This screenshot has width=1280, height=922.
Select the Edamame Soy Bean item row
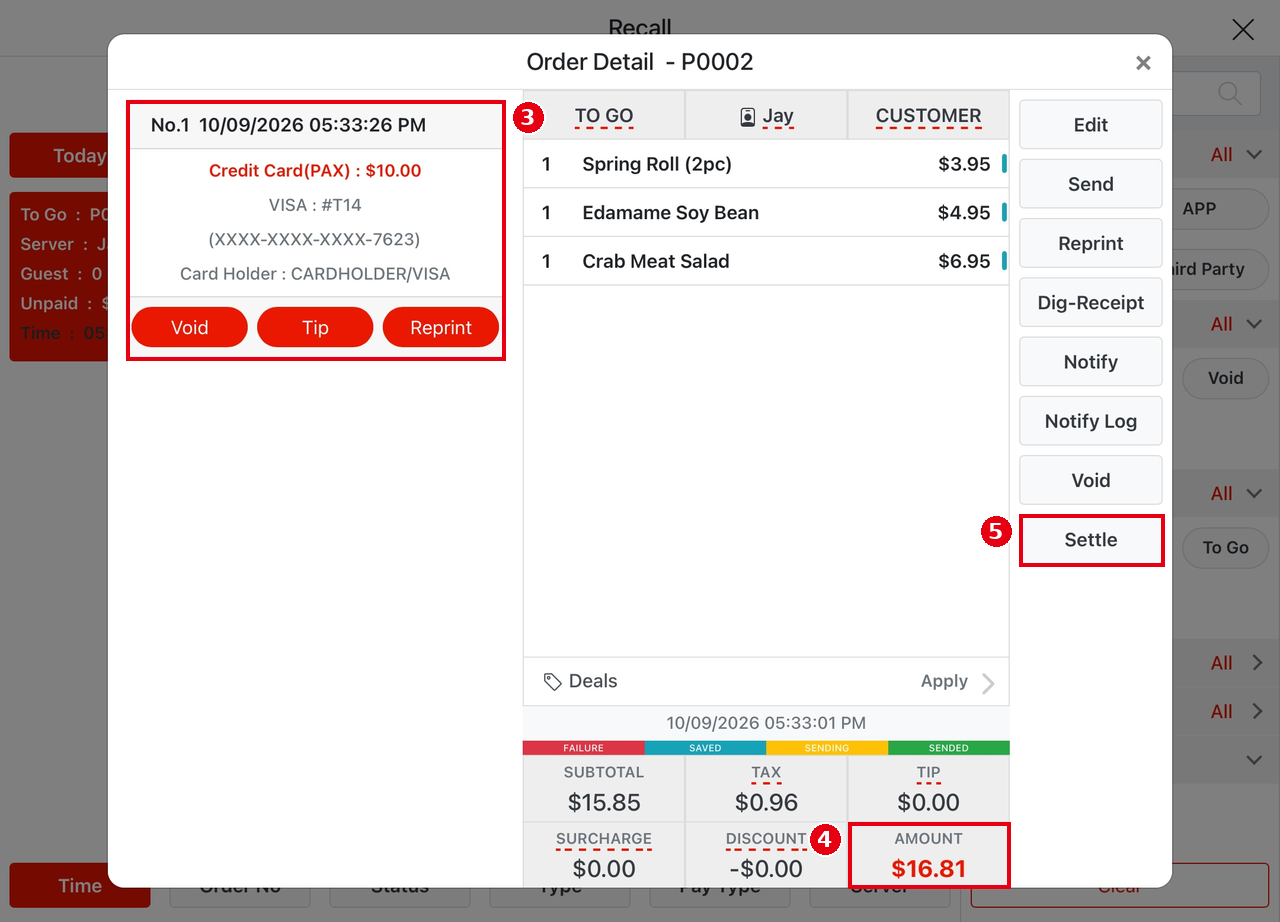(x=766, y=213)
